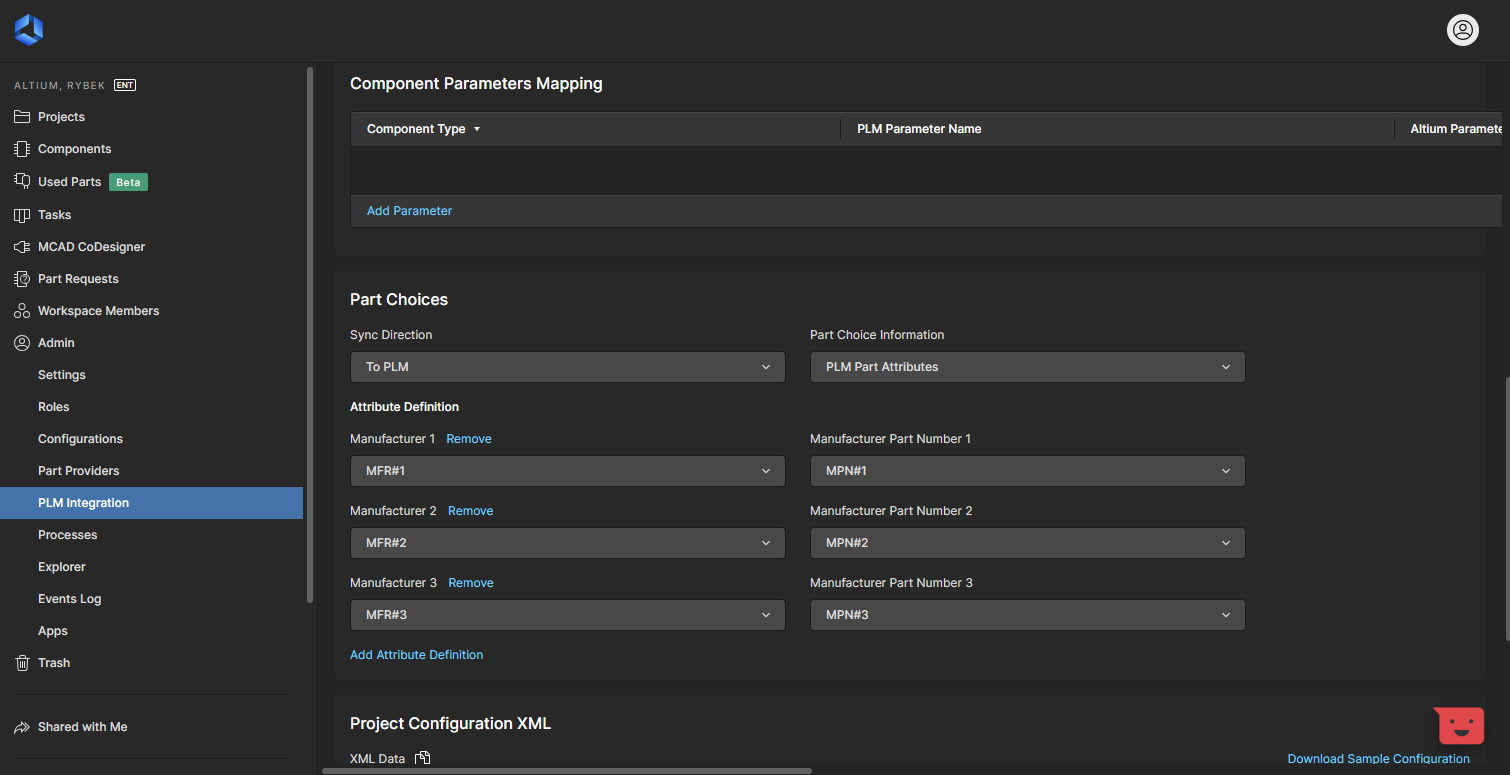The width and height of the screenshot is (1510, 775).
Task: Open the Projects menu item
Action: (x=61, y=117)
